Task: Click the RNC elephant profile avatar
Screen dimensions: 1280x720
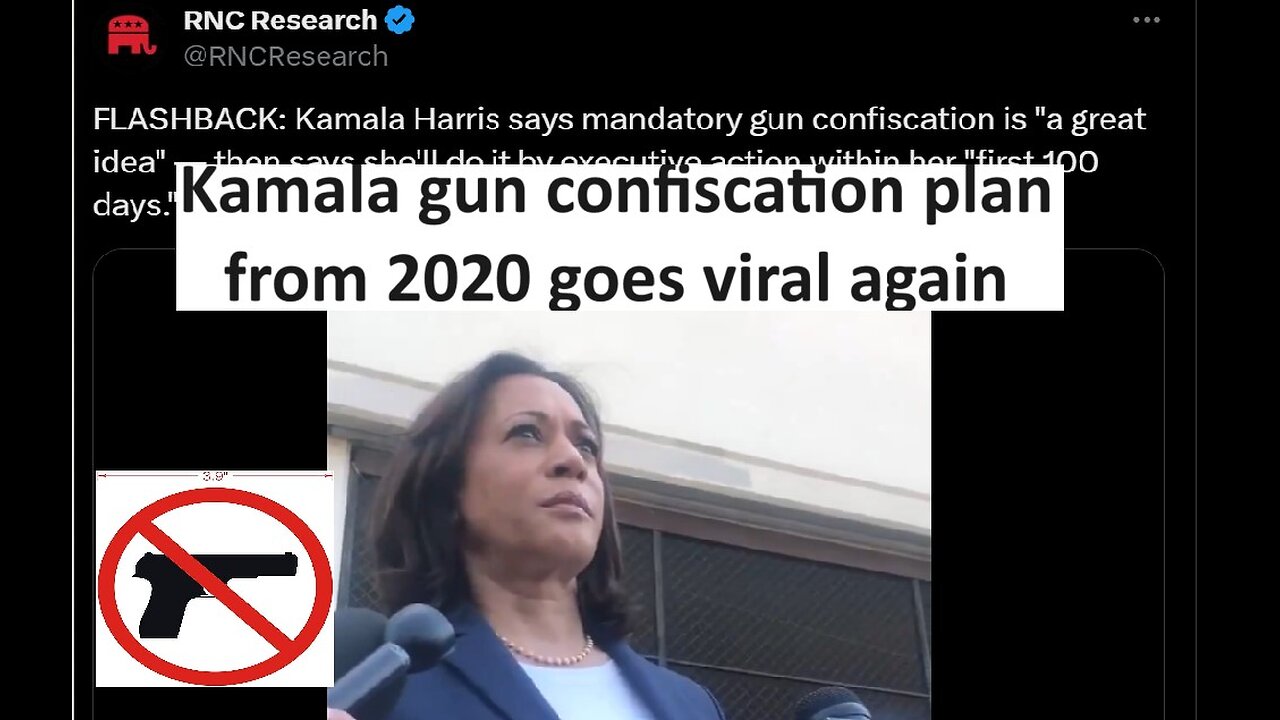Action: coord(131,35)
